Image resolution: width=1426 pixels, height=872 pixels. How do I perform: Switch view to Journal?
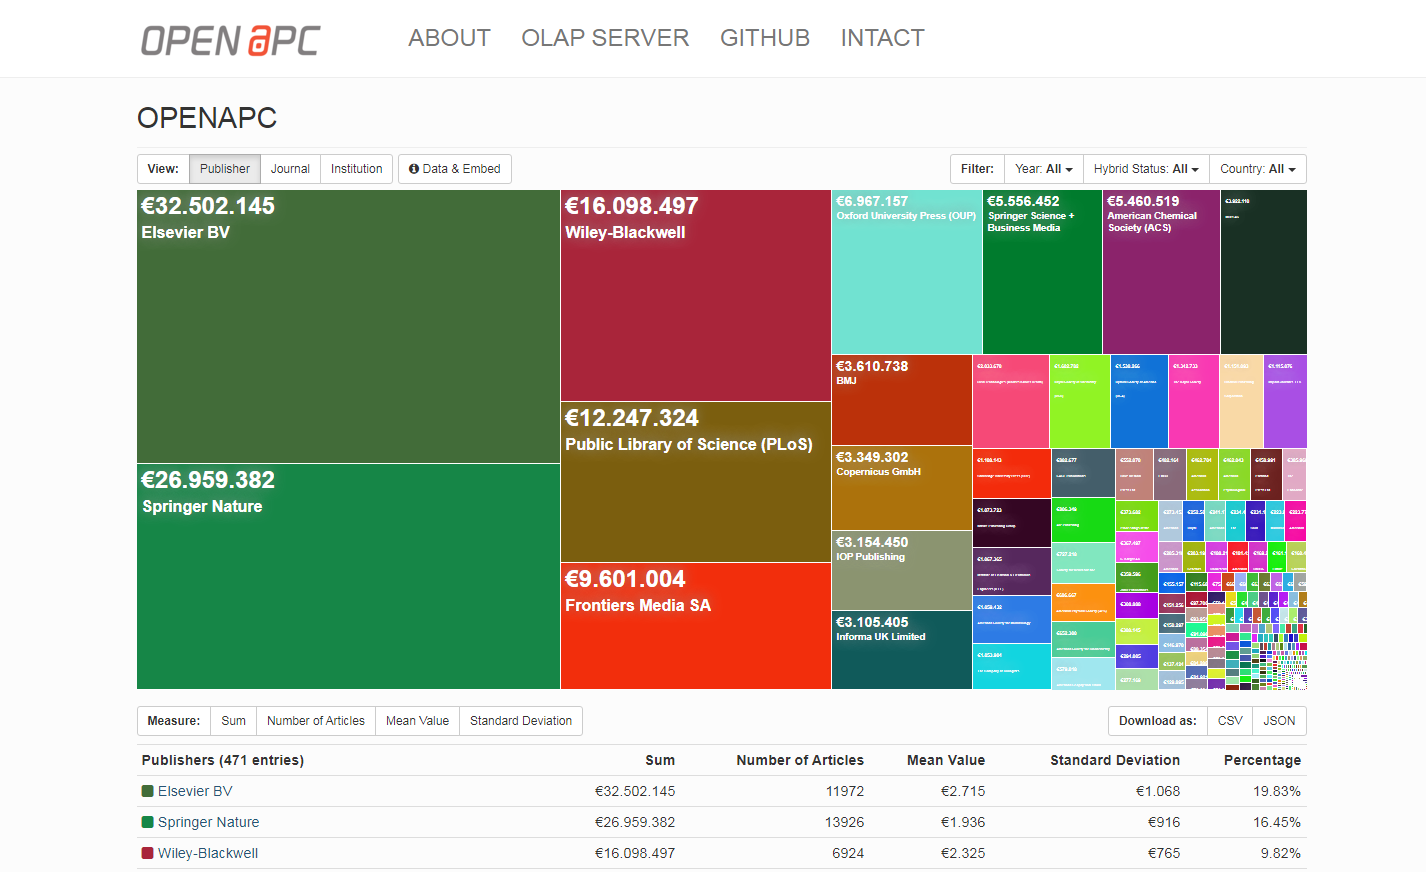pyautogui.click(x=290, y=169)
